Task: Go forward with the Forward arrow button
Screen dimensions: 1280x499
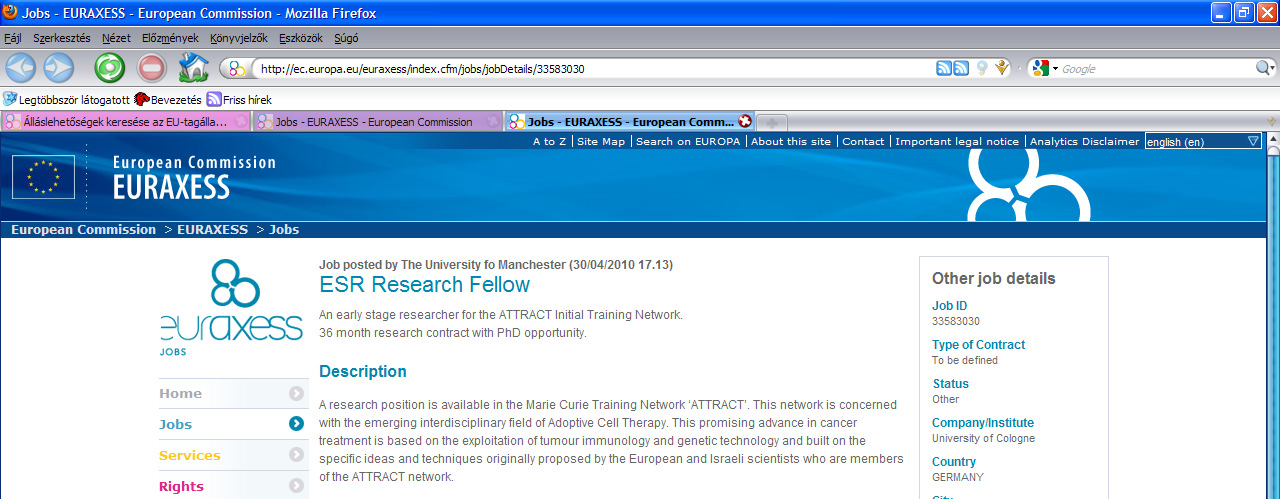Action: tap(58, 68)
